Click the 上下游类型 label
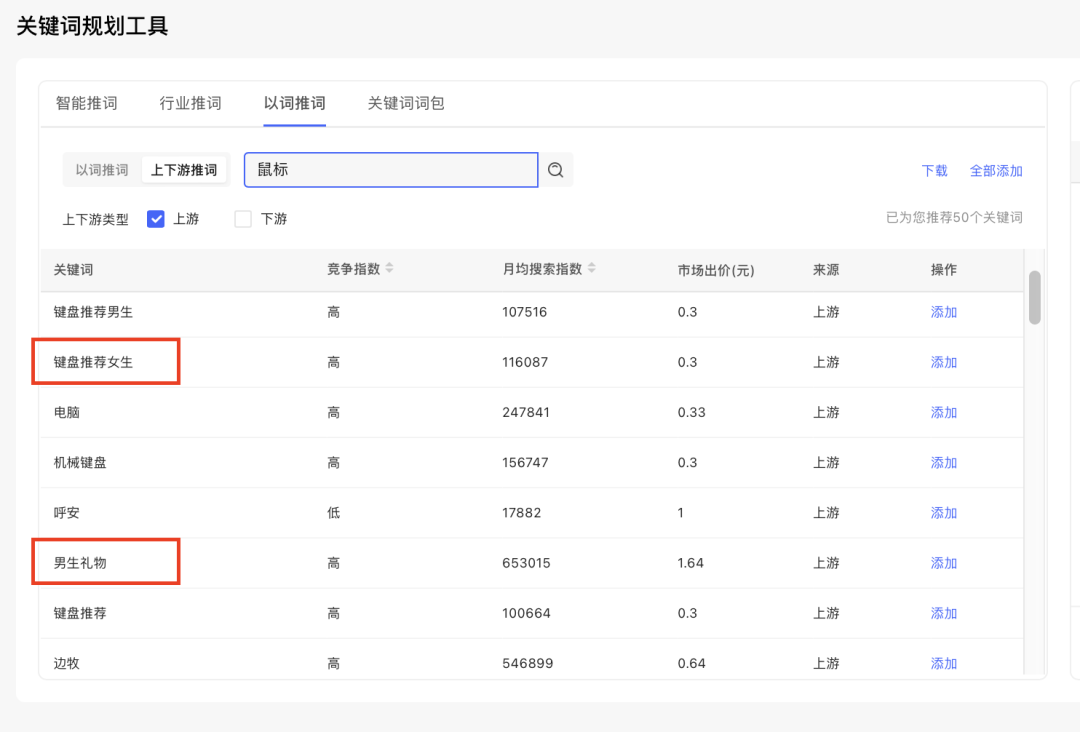Screen dimensions: 1080x732 click(95, 220)
